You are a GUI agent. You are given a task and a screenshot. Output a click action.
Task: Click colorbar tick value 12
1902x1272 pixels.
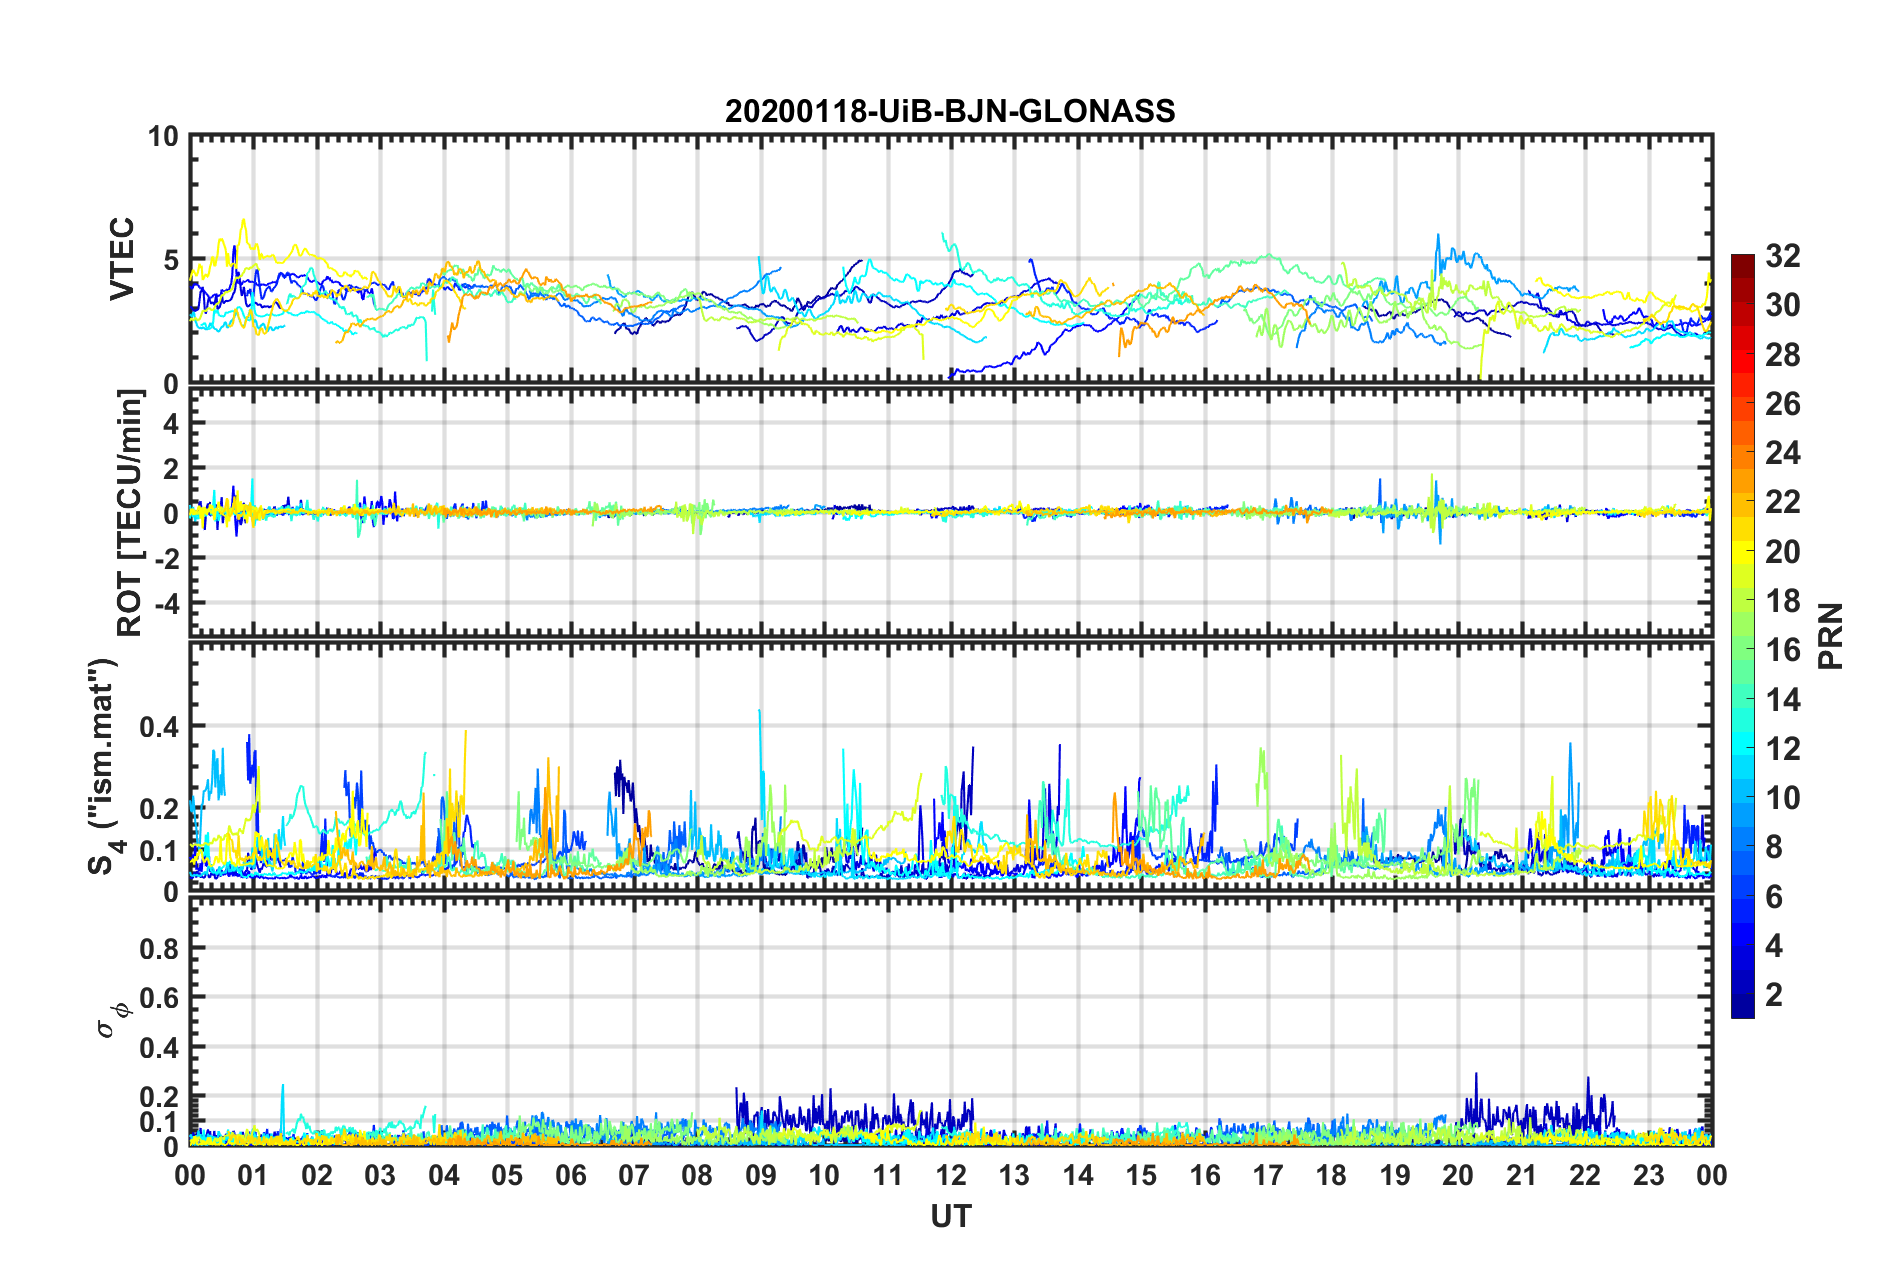pos(1782,749)
